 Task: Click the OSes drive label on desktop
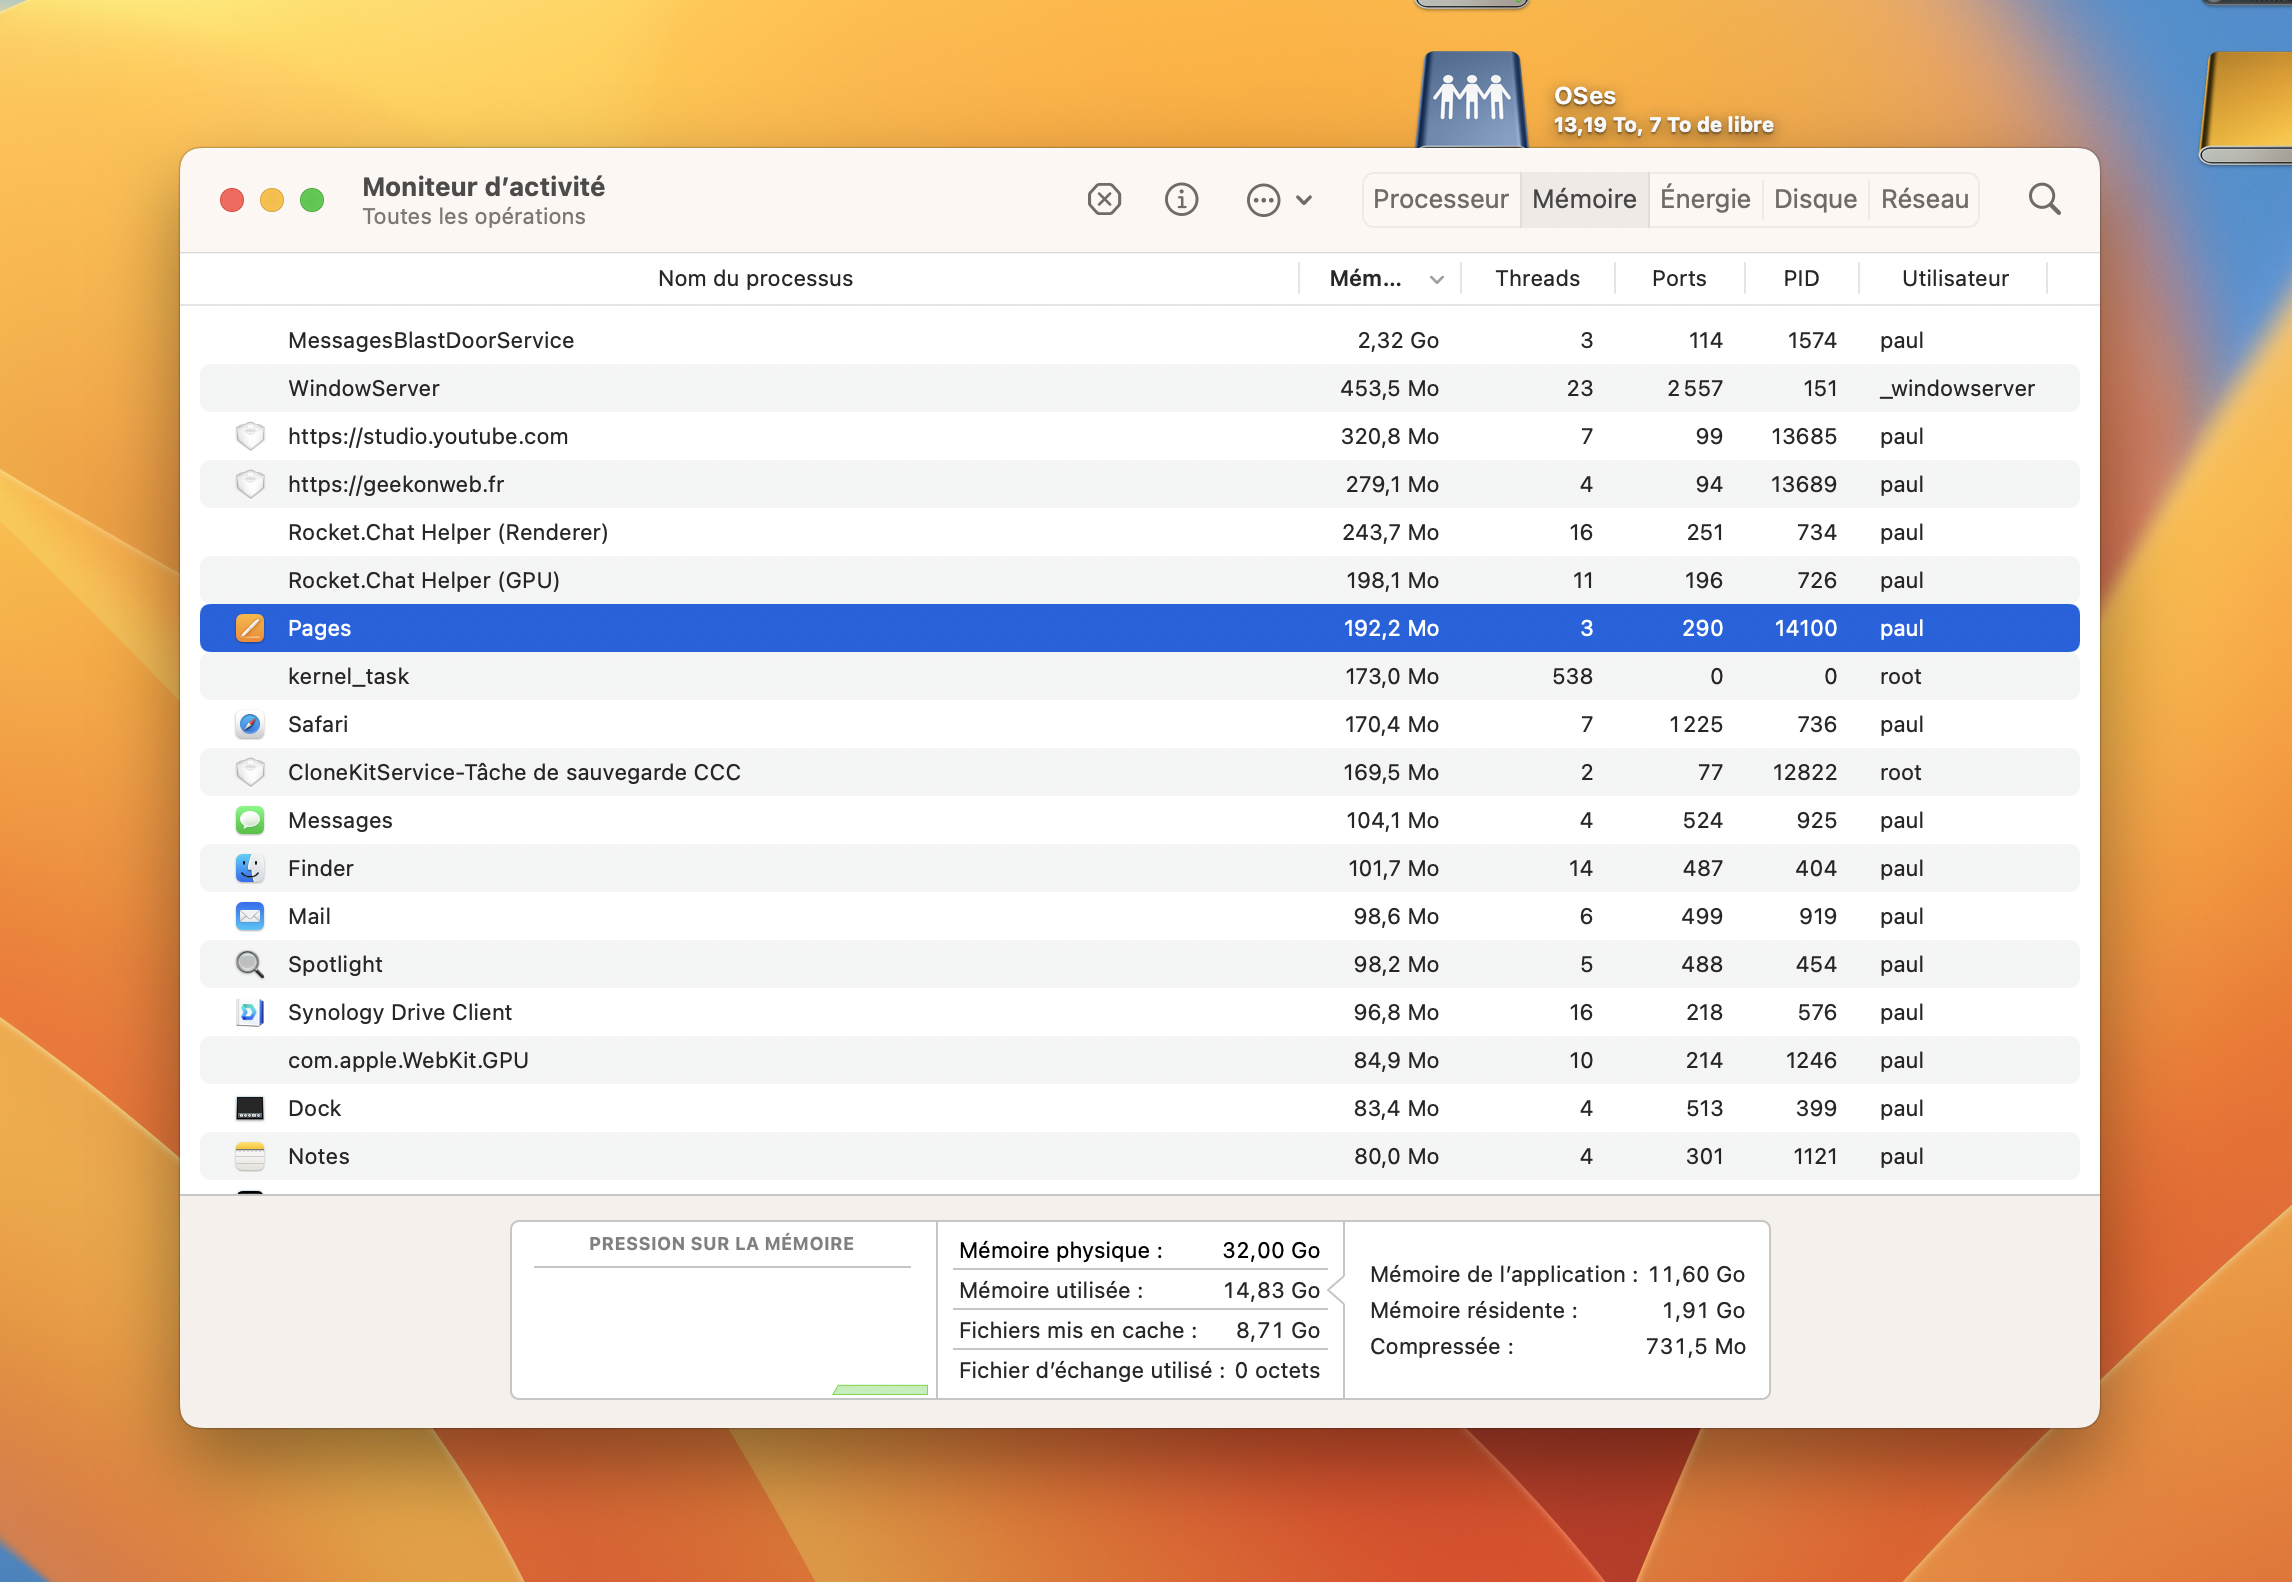pos(1585,96)
